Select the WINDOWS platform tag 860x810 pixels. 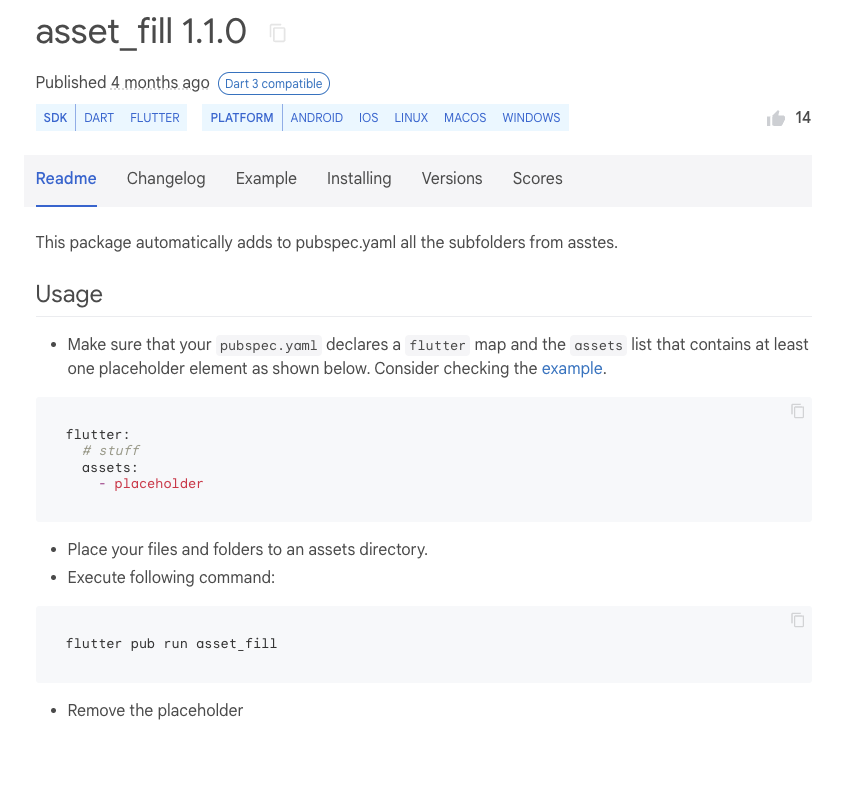(531, 118)
